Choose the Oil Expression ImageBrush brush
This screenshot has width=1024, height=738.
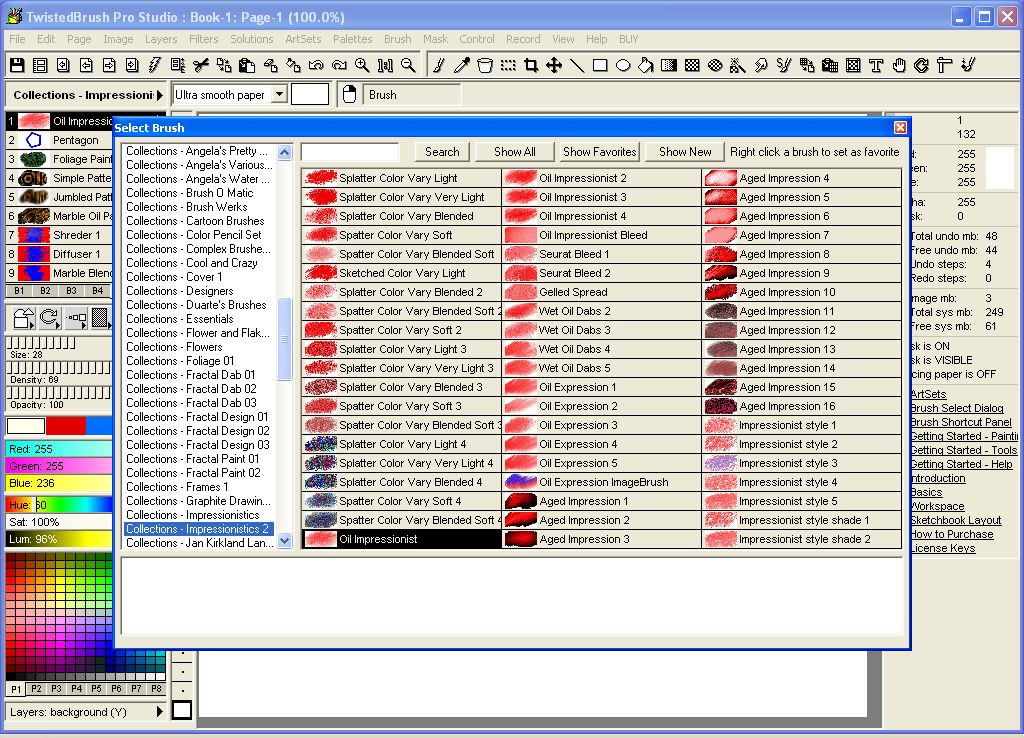click(x=601, y=482)
